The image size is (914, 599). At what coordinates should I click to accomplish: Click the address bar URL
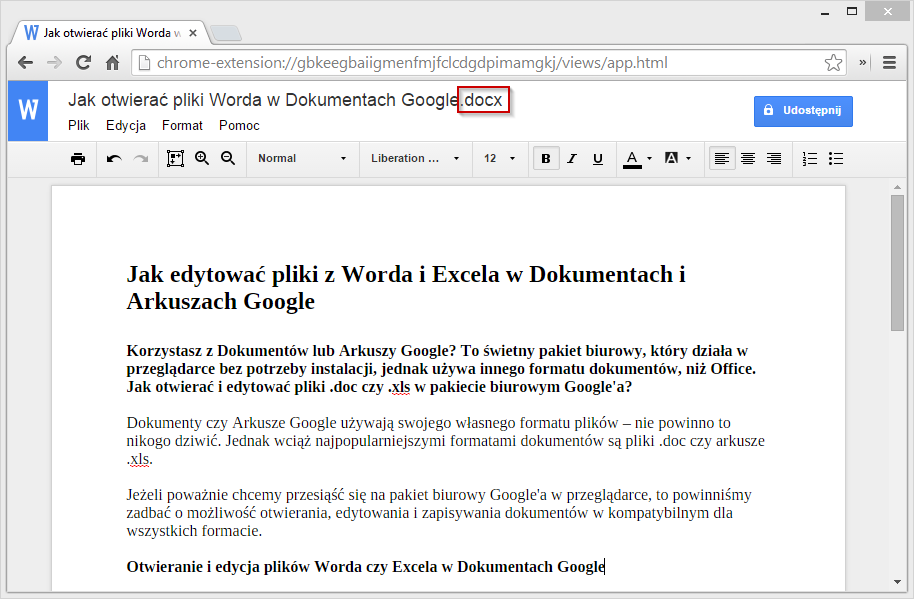coord(412,62)
